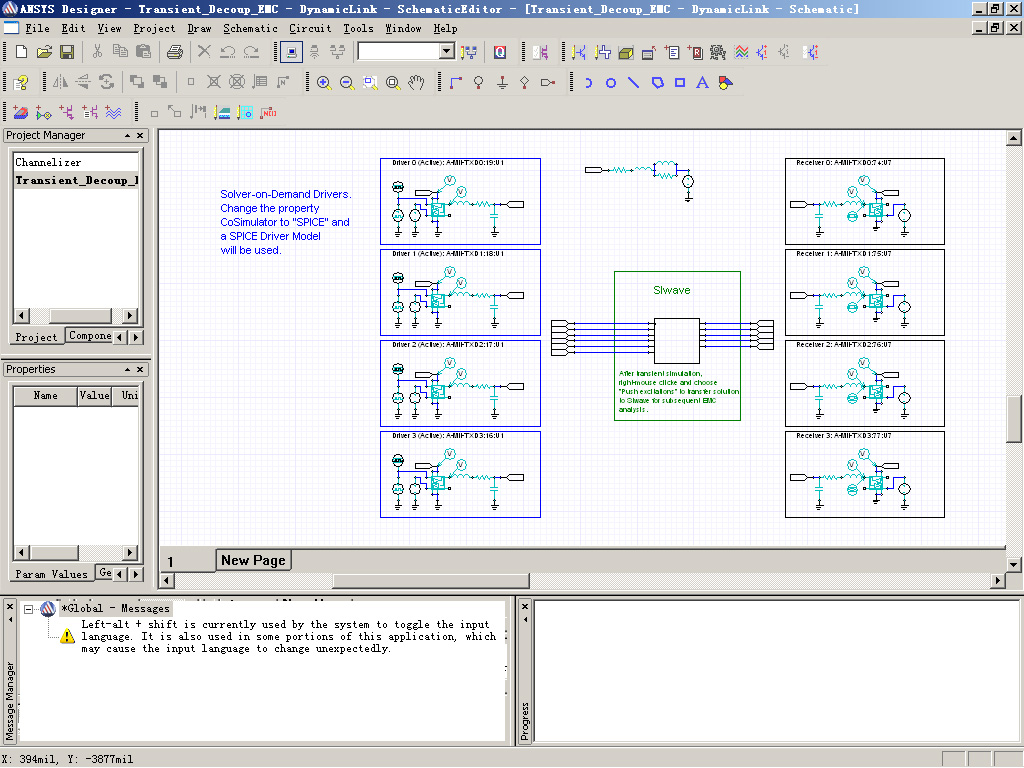Select the Draw Line tool
Viewport: 1024px width, 768px height.
[633, 82]
